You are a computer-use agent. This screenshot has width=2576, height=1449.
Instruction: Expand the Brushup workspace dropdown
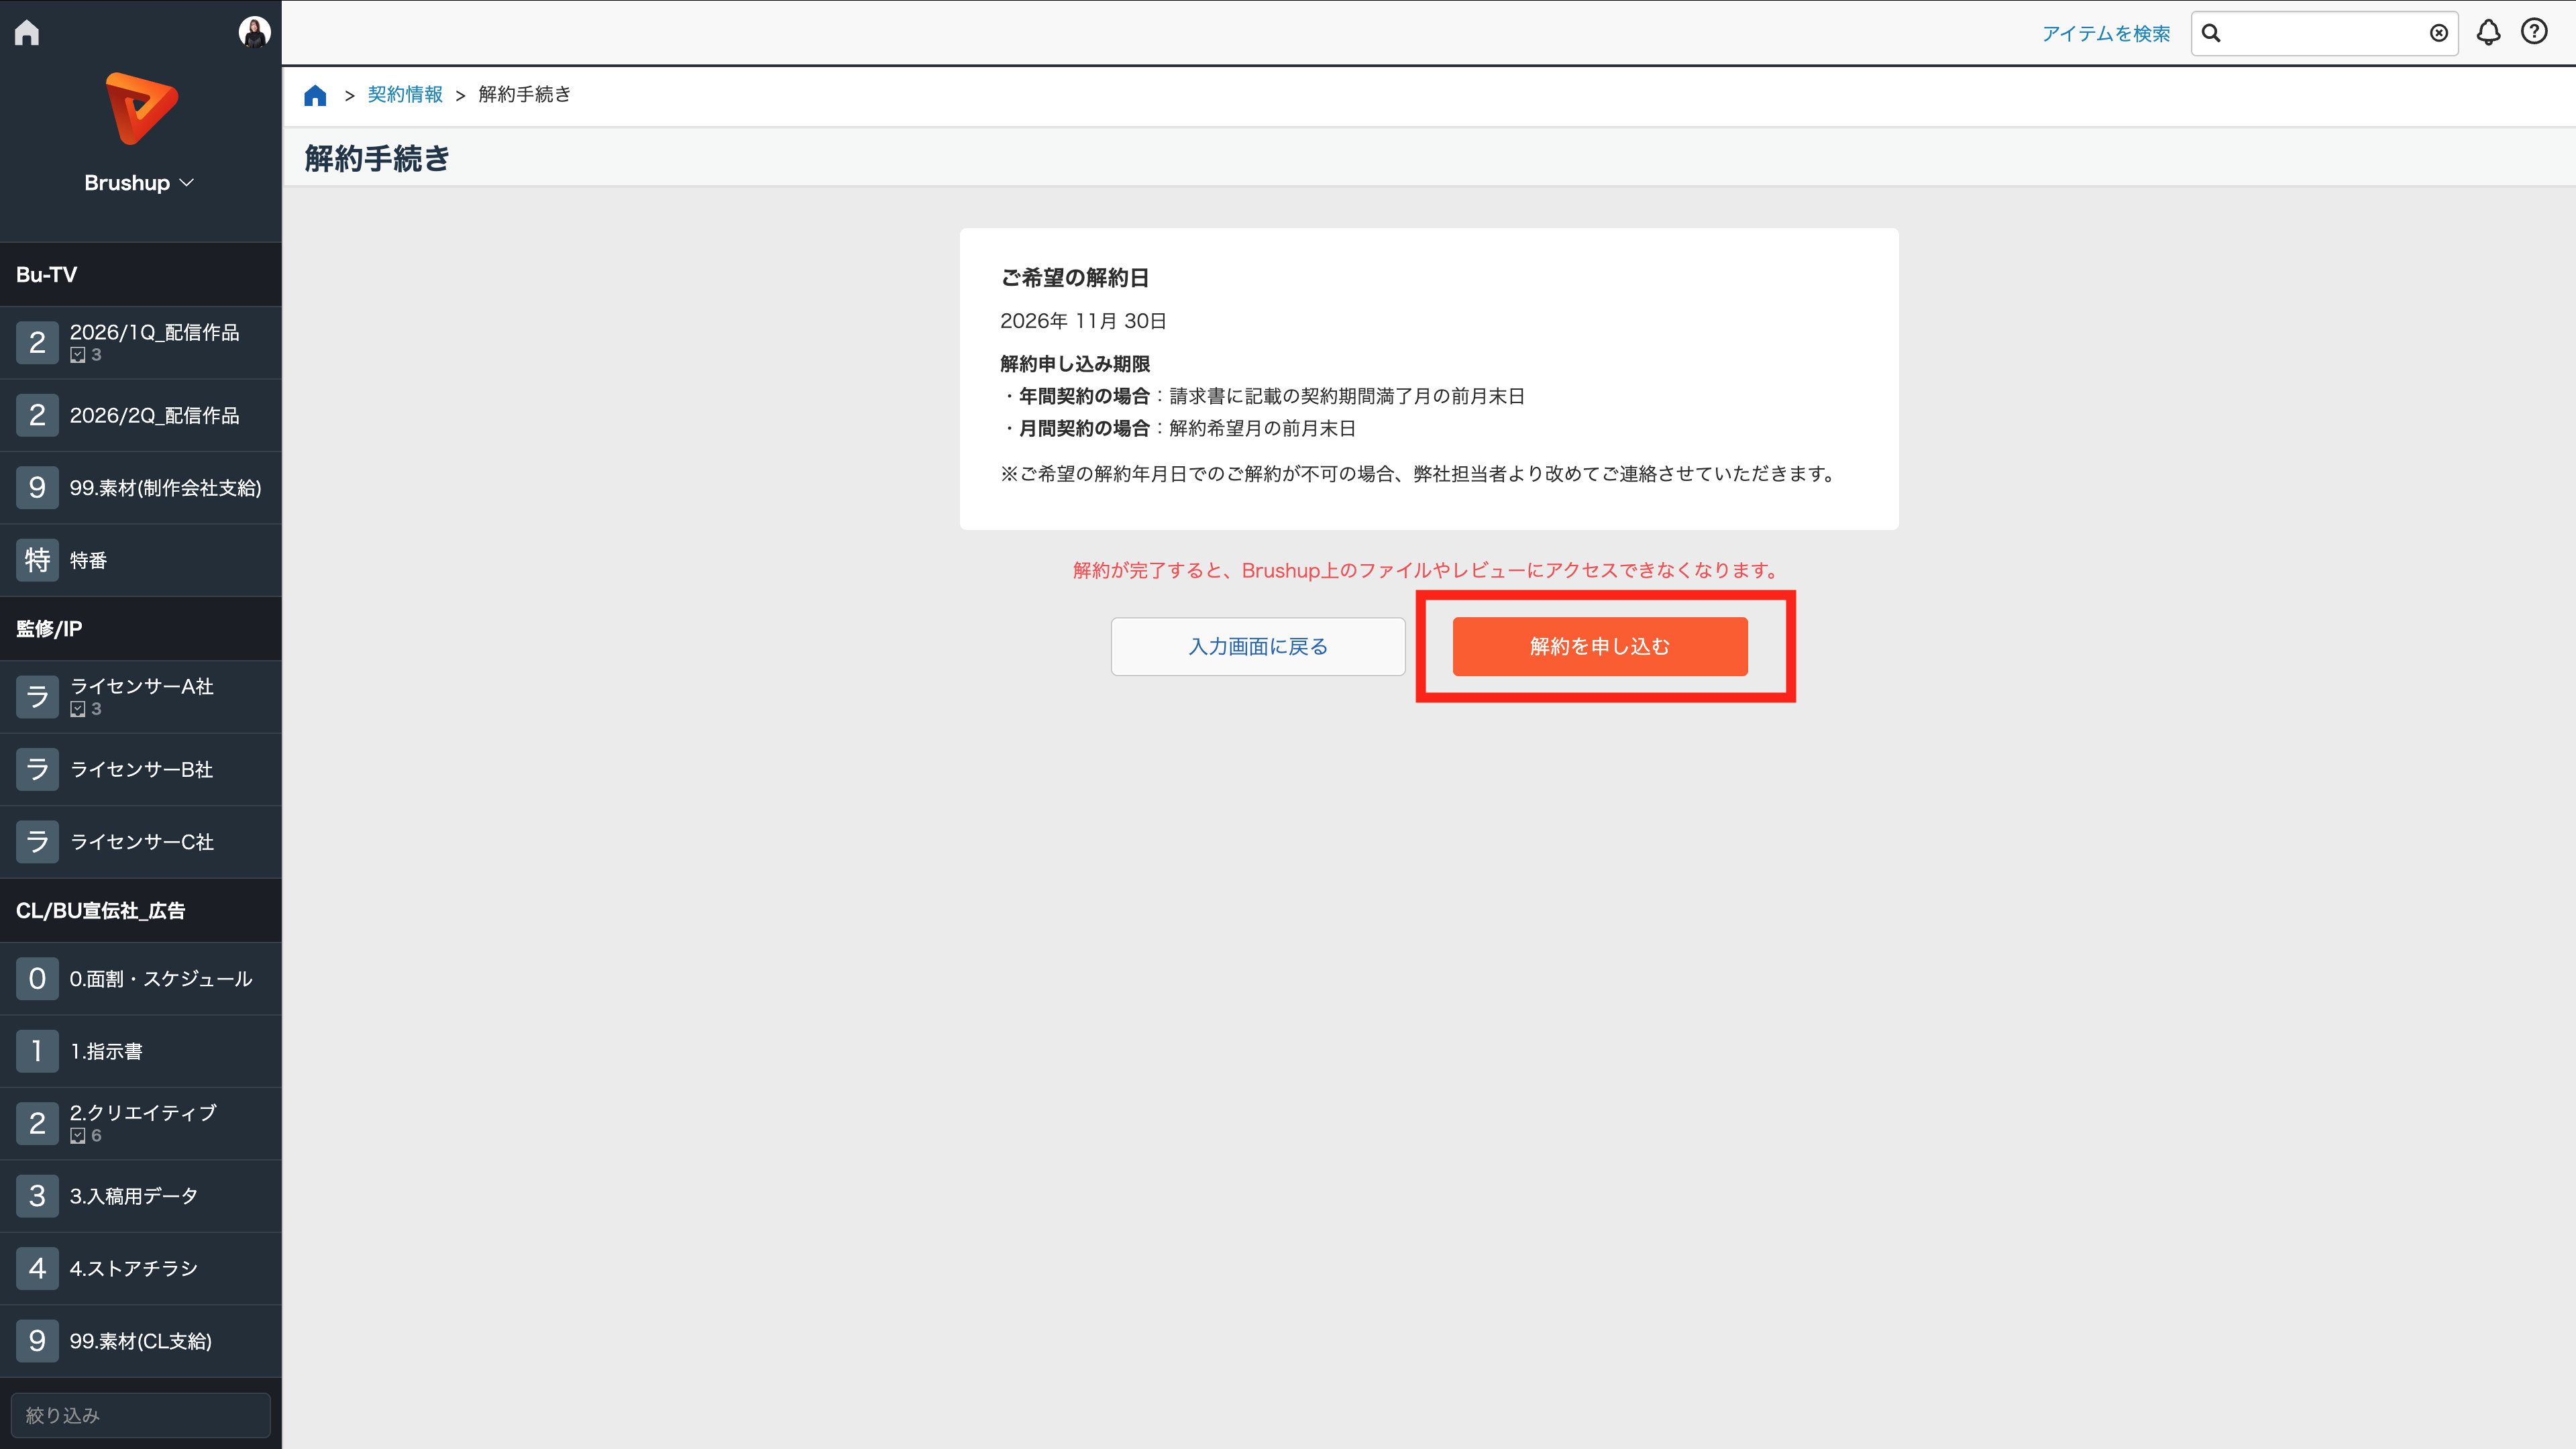pos(140,183)
